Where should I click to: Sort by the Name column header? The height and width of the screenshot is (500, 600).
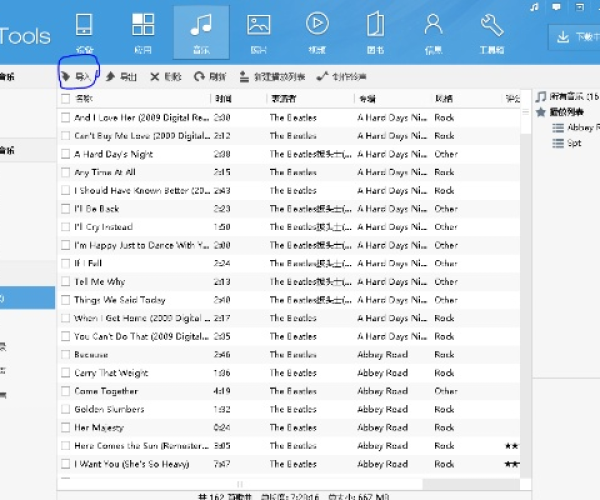point(84,99)
